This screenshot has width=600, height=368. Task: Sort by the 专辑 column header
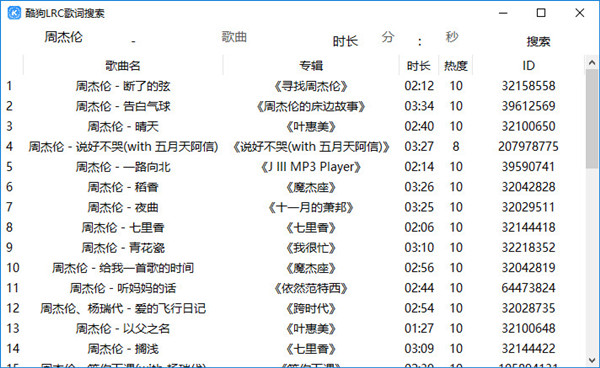click(311, 65)
